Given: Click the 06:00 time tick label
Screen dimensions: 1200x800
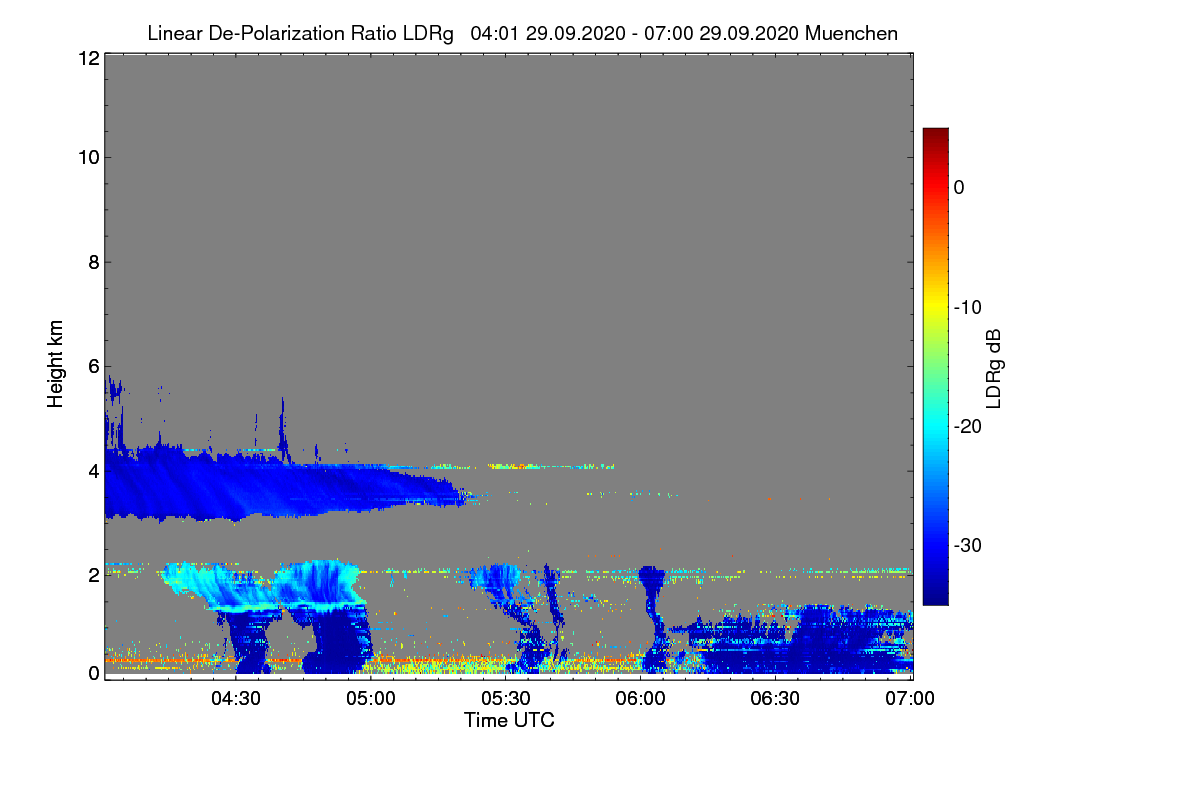Looking at the screenshot, I should point(641,698).
